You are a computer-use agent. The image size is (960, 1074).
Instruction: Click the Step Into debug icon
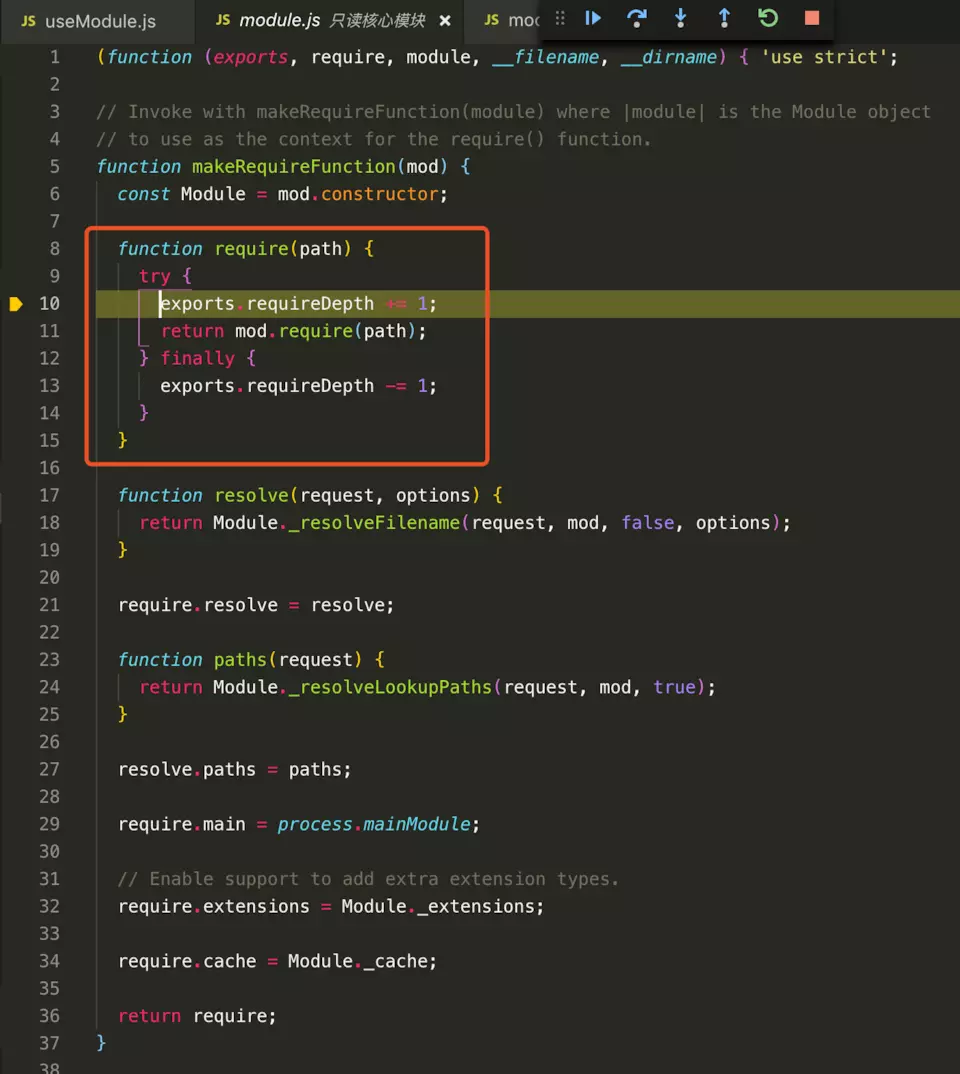[x=681, y=18]
